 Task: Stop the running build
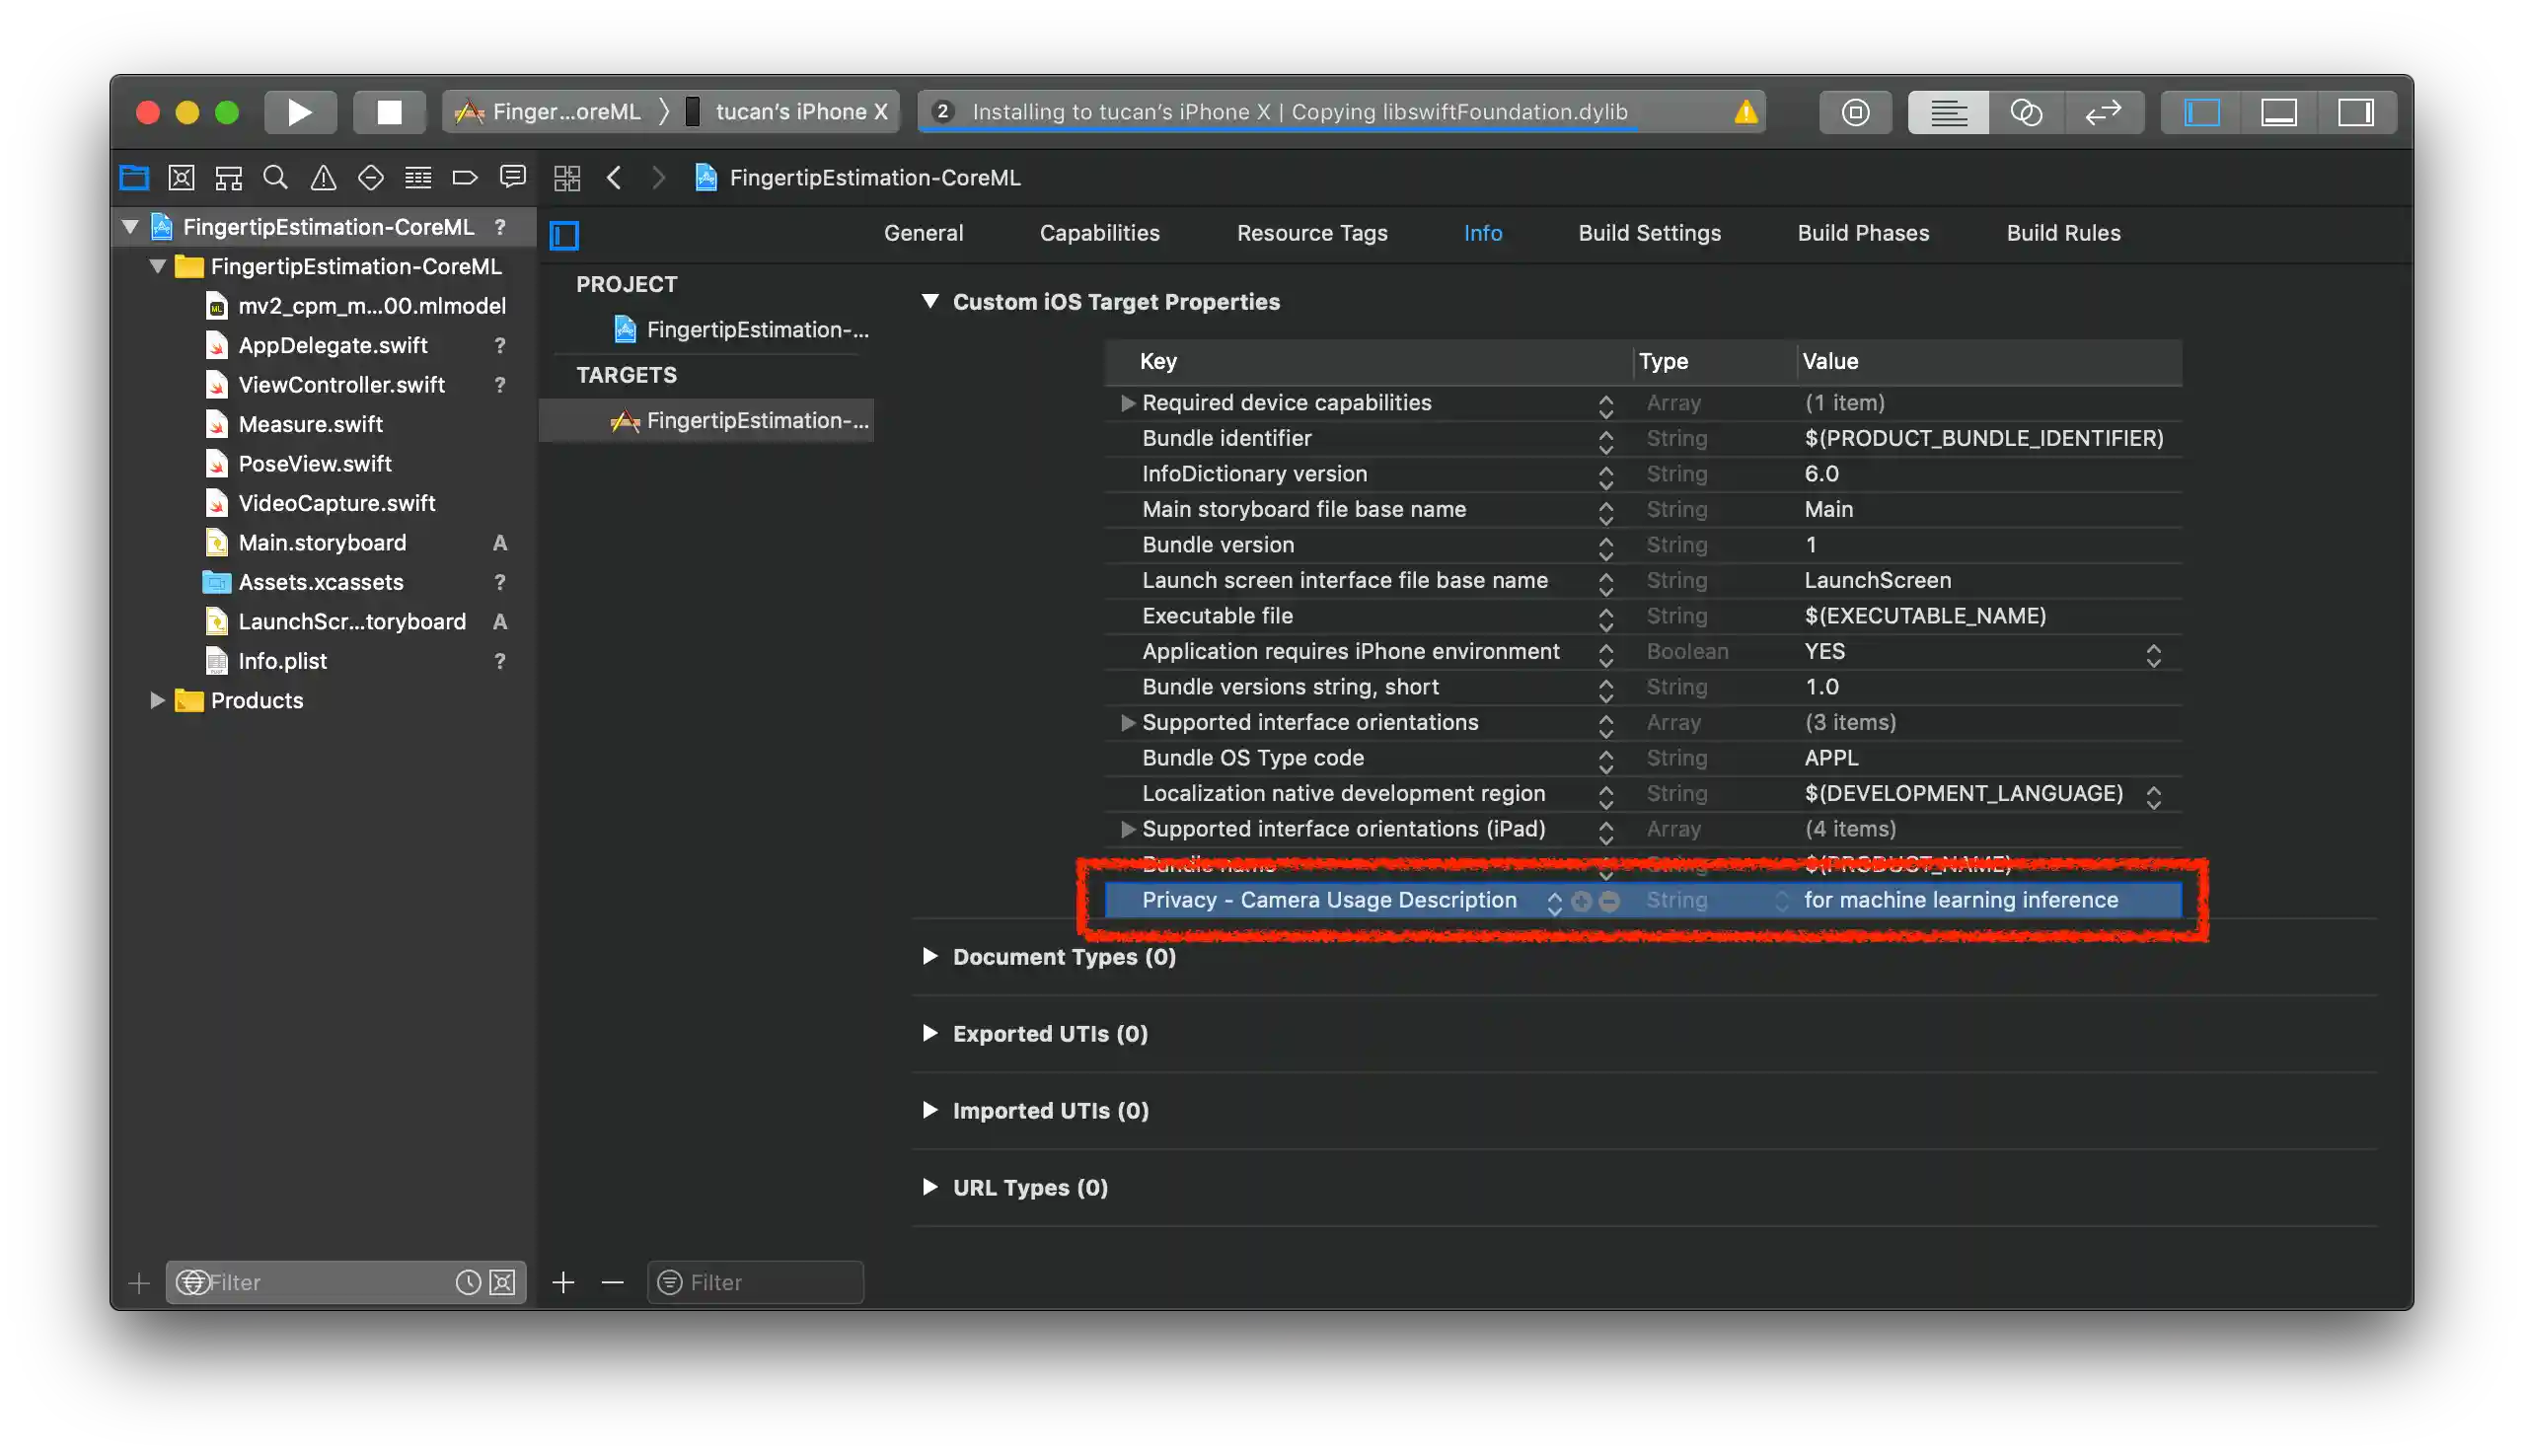pos(389,111)
